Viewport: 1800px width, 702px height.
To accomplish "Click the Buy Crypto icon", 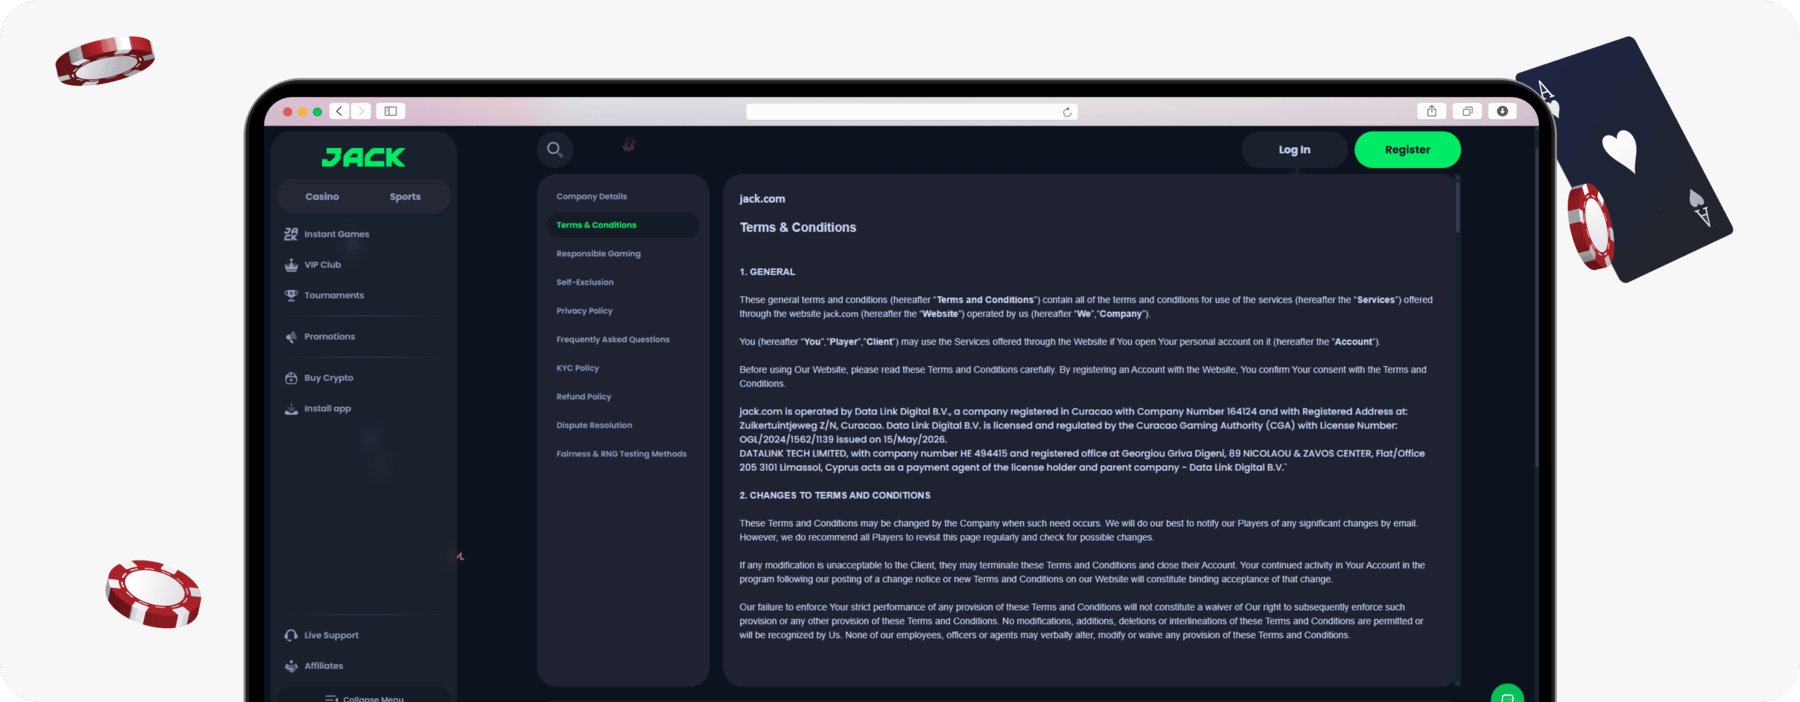I will click(291, 378).
